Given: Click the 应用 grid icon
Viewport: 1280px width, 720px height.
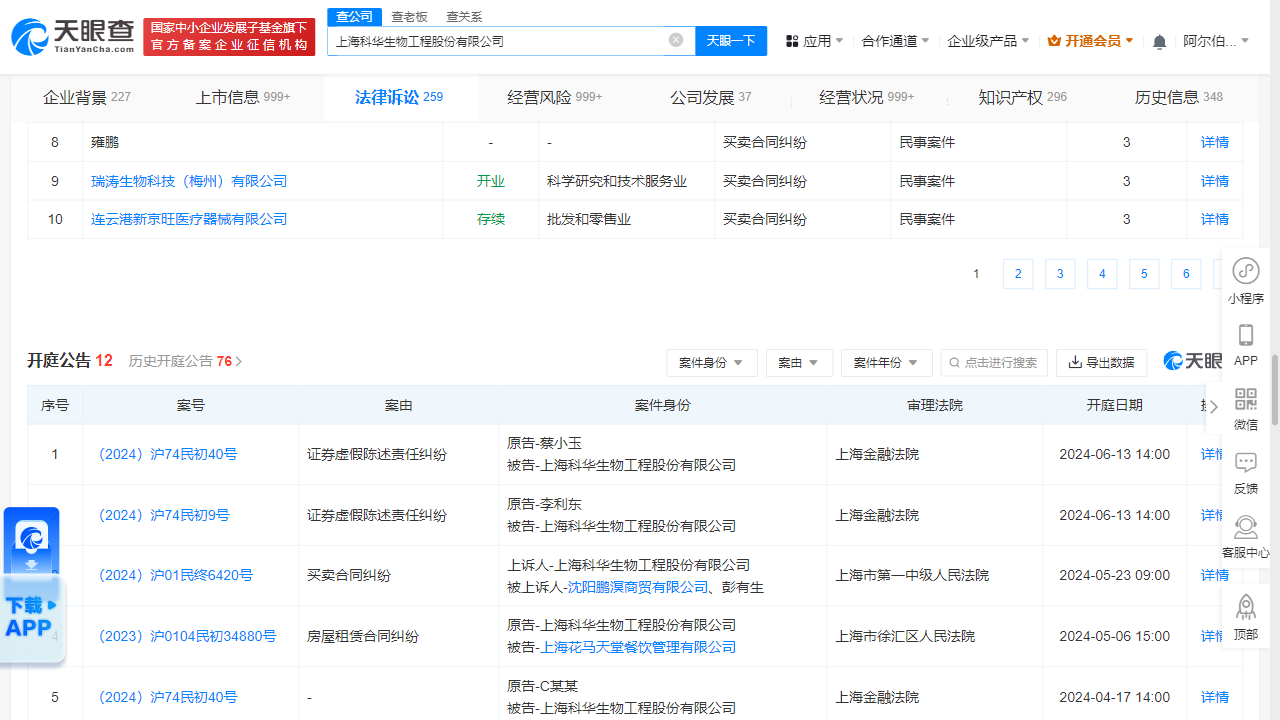Looking at the screenshot, I should tap(790, 40).
